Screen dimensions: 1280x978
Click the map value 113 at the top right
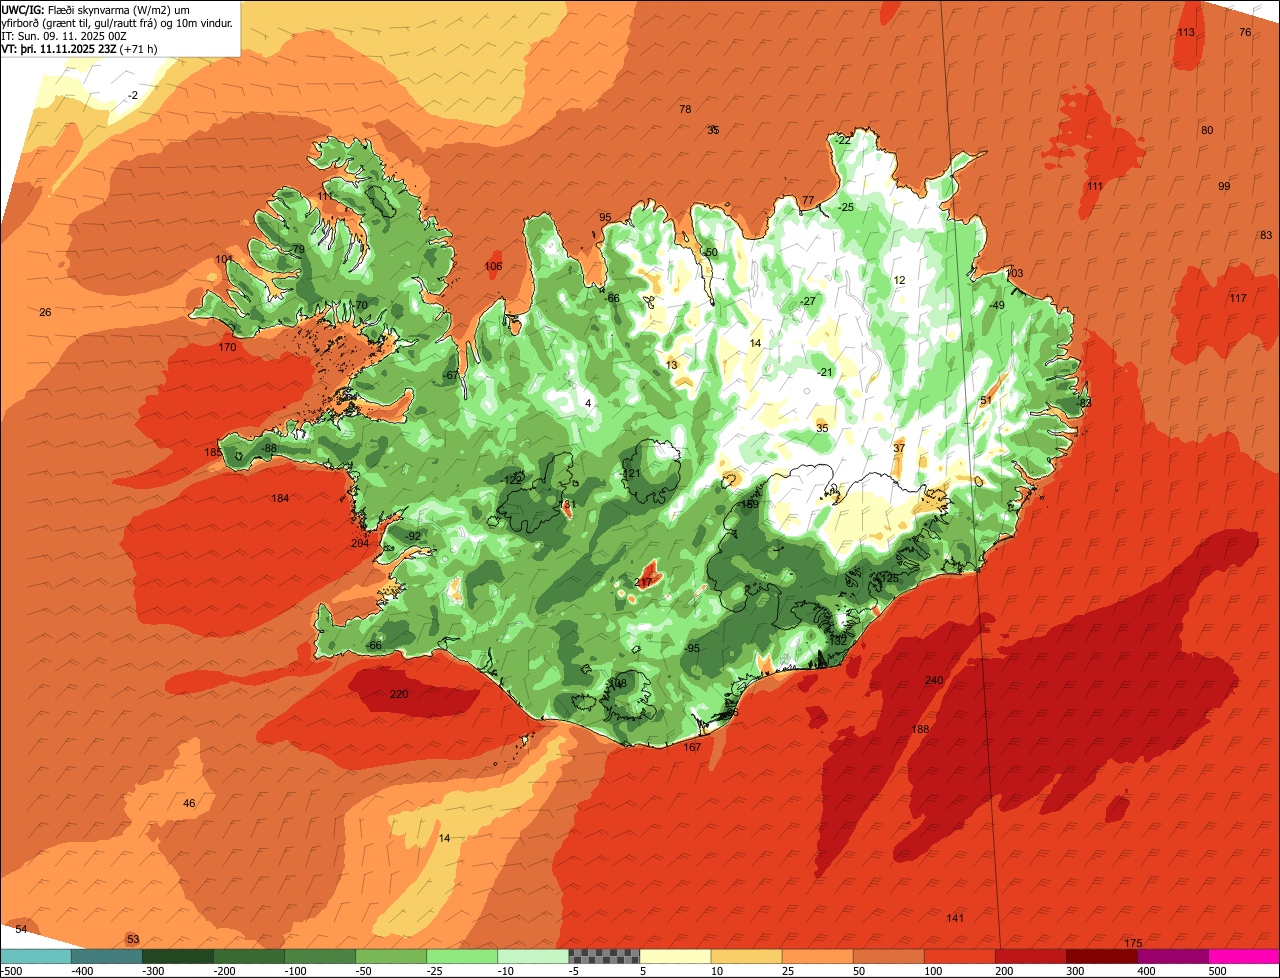click(1186, 32)
